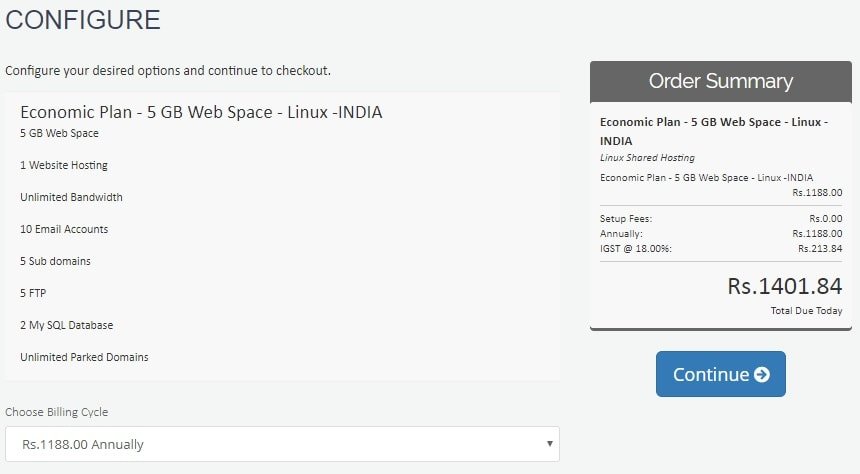Screen dimensions: 860x474
Task: Click the 10 Email Accounts feature line
Action: pyautogui.click(x=64, y=229)
